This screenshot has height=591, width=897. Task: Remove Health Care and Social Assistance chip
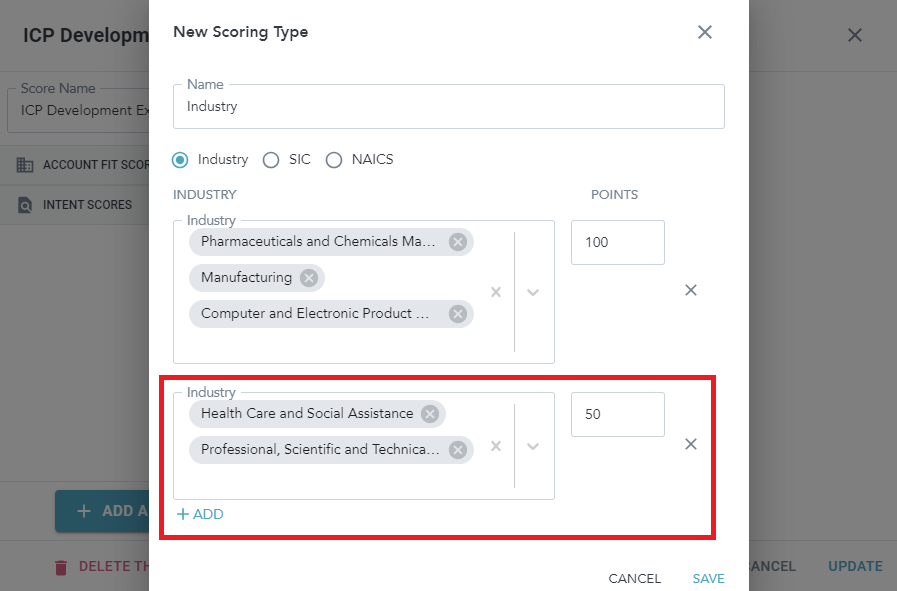(x=430, y=414)
